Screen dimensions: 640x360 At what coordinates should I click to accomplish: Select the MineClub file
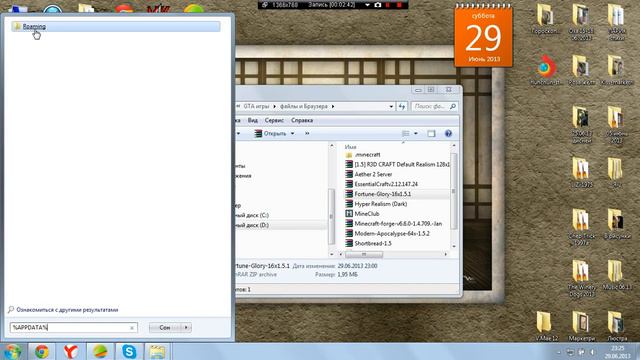[362, 213]
